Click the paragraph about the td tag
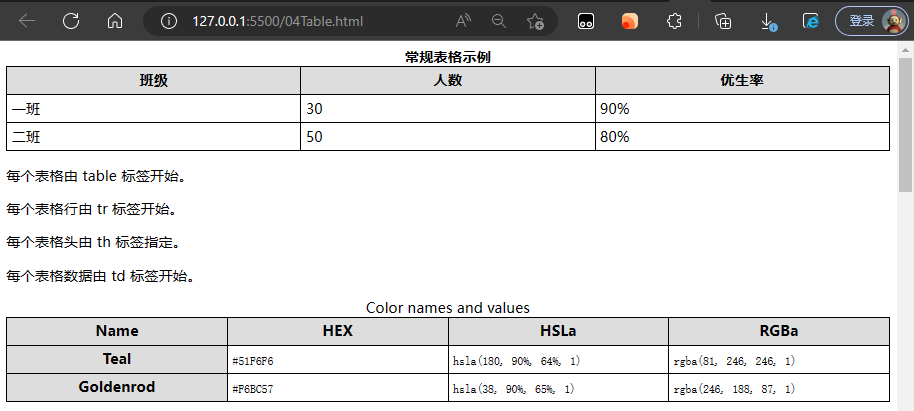 pyautogui.click(x=100, y=276)
